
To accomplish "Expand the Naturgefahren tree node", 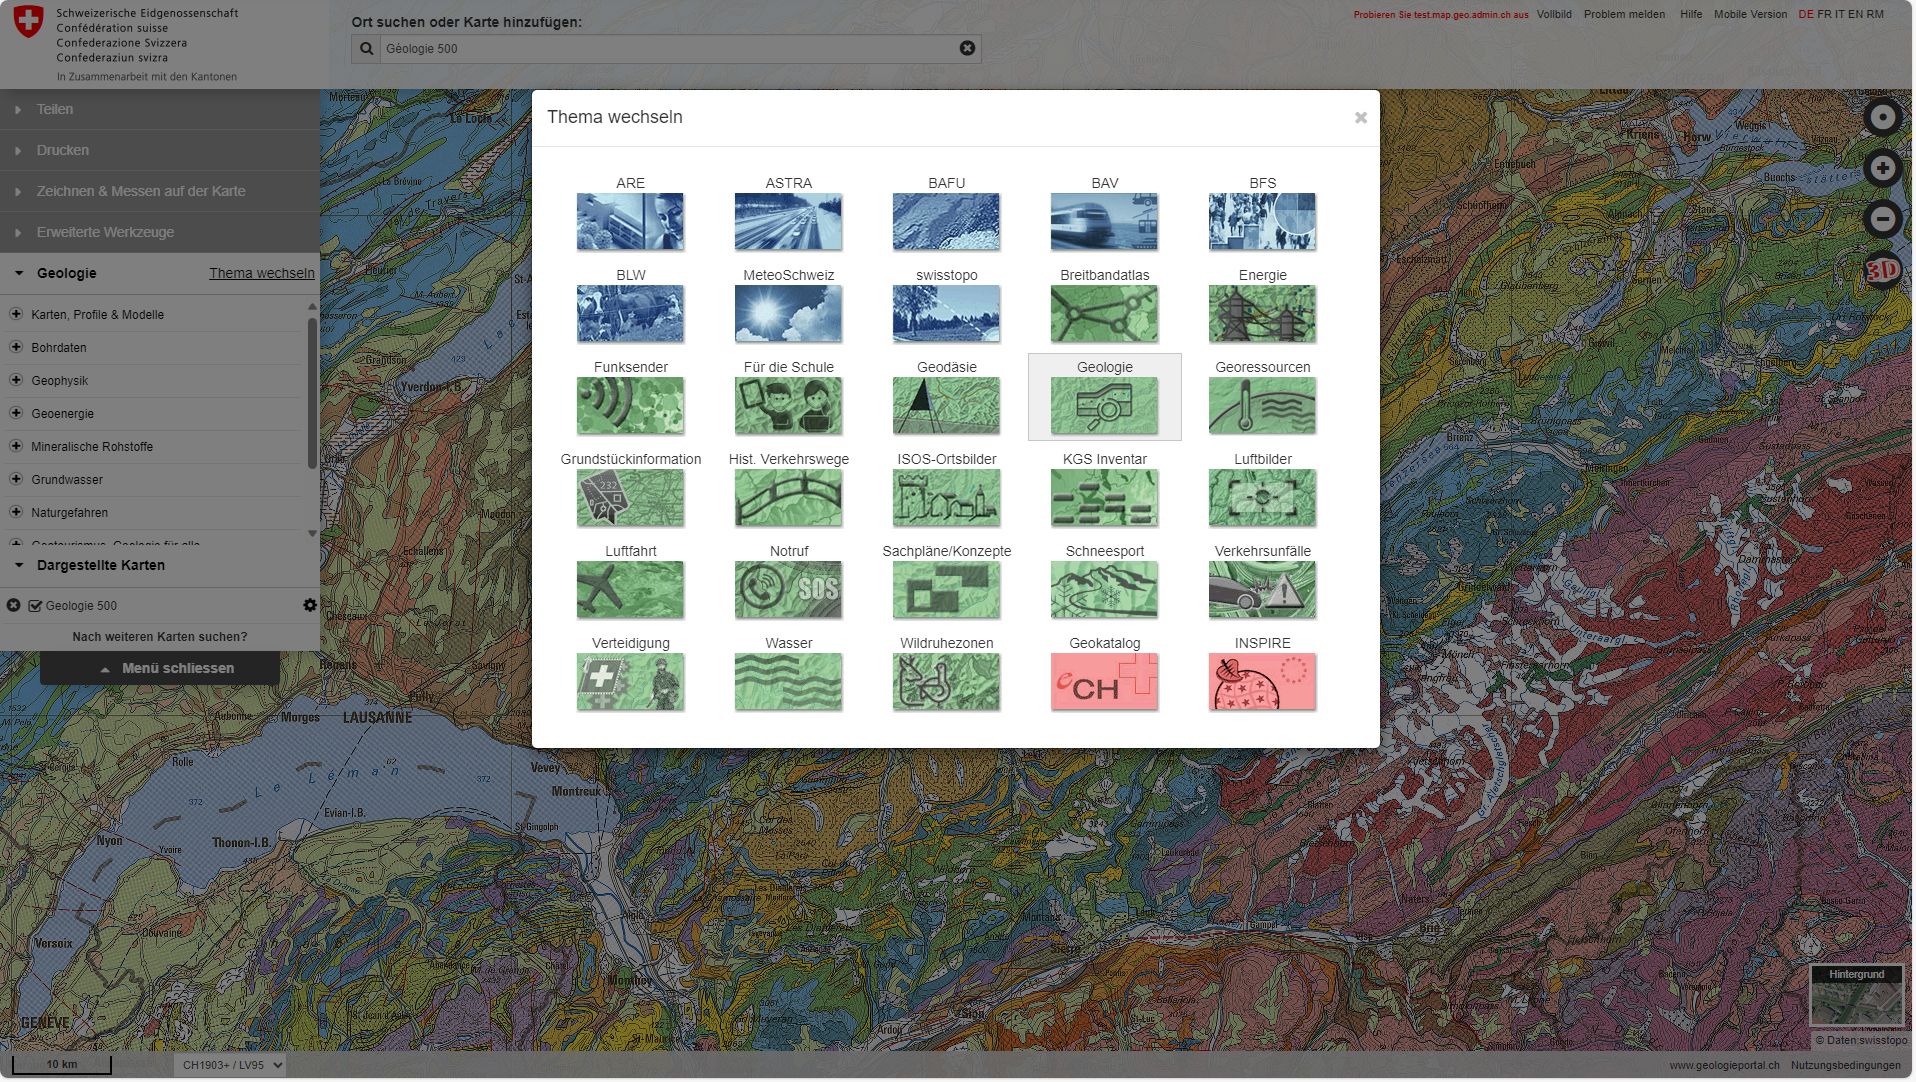I will click(x=16, y=512).
